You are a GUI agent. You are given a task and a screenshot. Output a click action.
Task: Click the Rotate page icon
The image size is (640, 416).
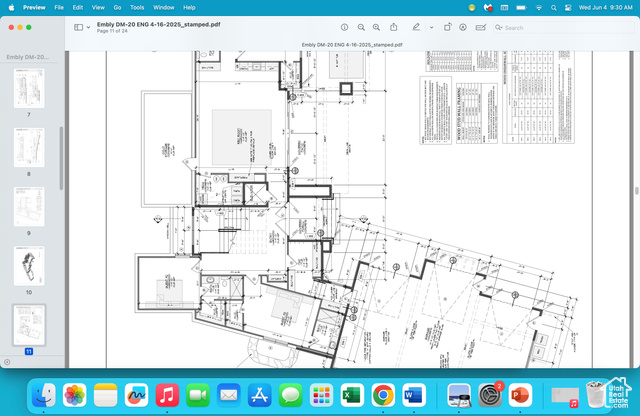[446, 27]
